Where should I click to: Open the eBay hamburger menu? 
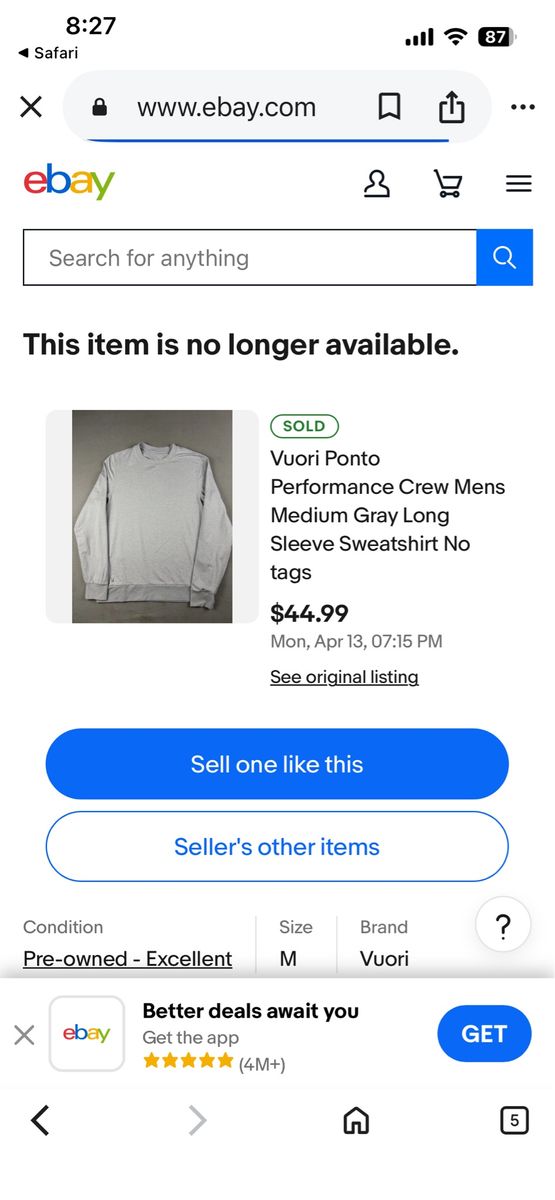[518, 184]
